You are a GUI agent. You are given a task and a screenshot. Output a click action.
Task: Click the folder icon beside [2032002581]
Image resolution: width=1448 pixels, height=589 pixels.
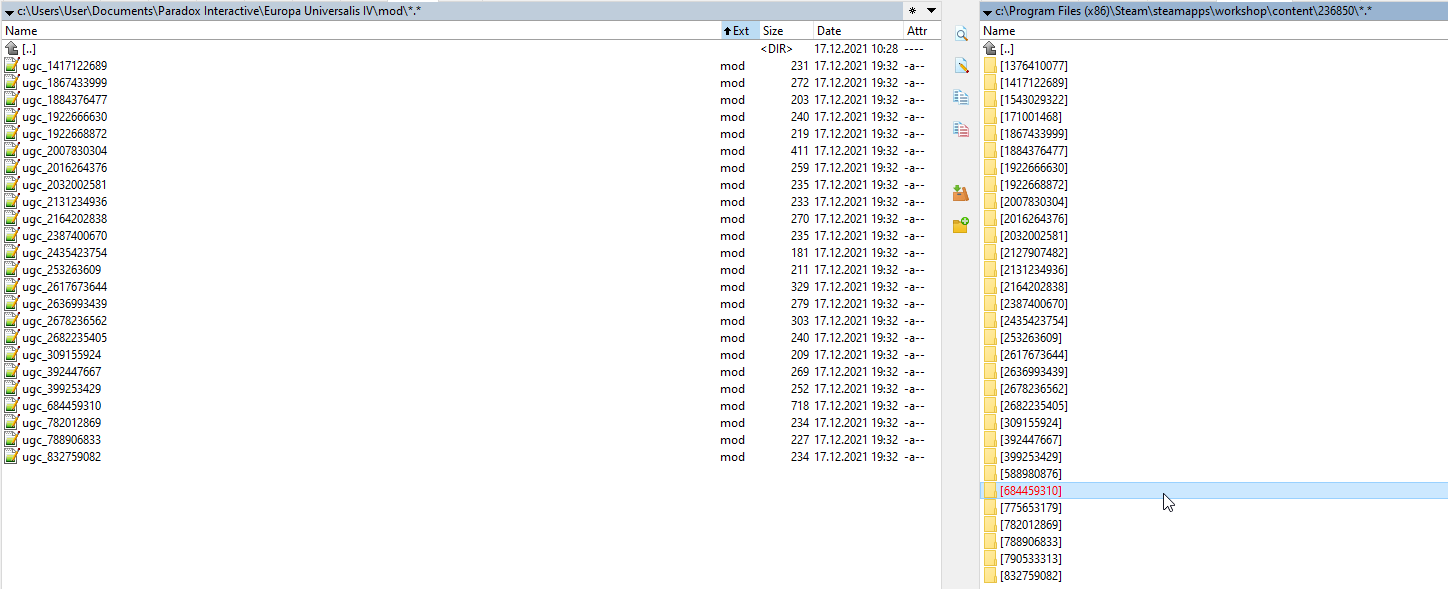[x=990, y=236]
